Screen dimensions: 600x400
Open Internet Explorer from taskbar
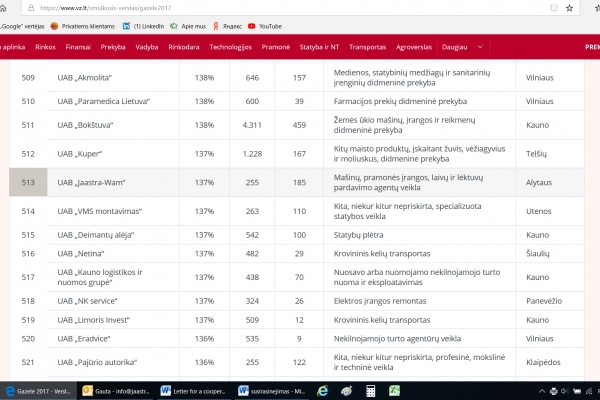point(323,391)
